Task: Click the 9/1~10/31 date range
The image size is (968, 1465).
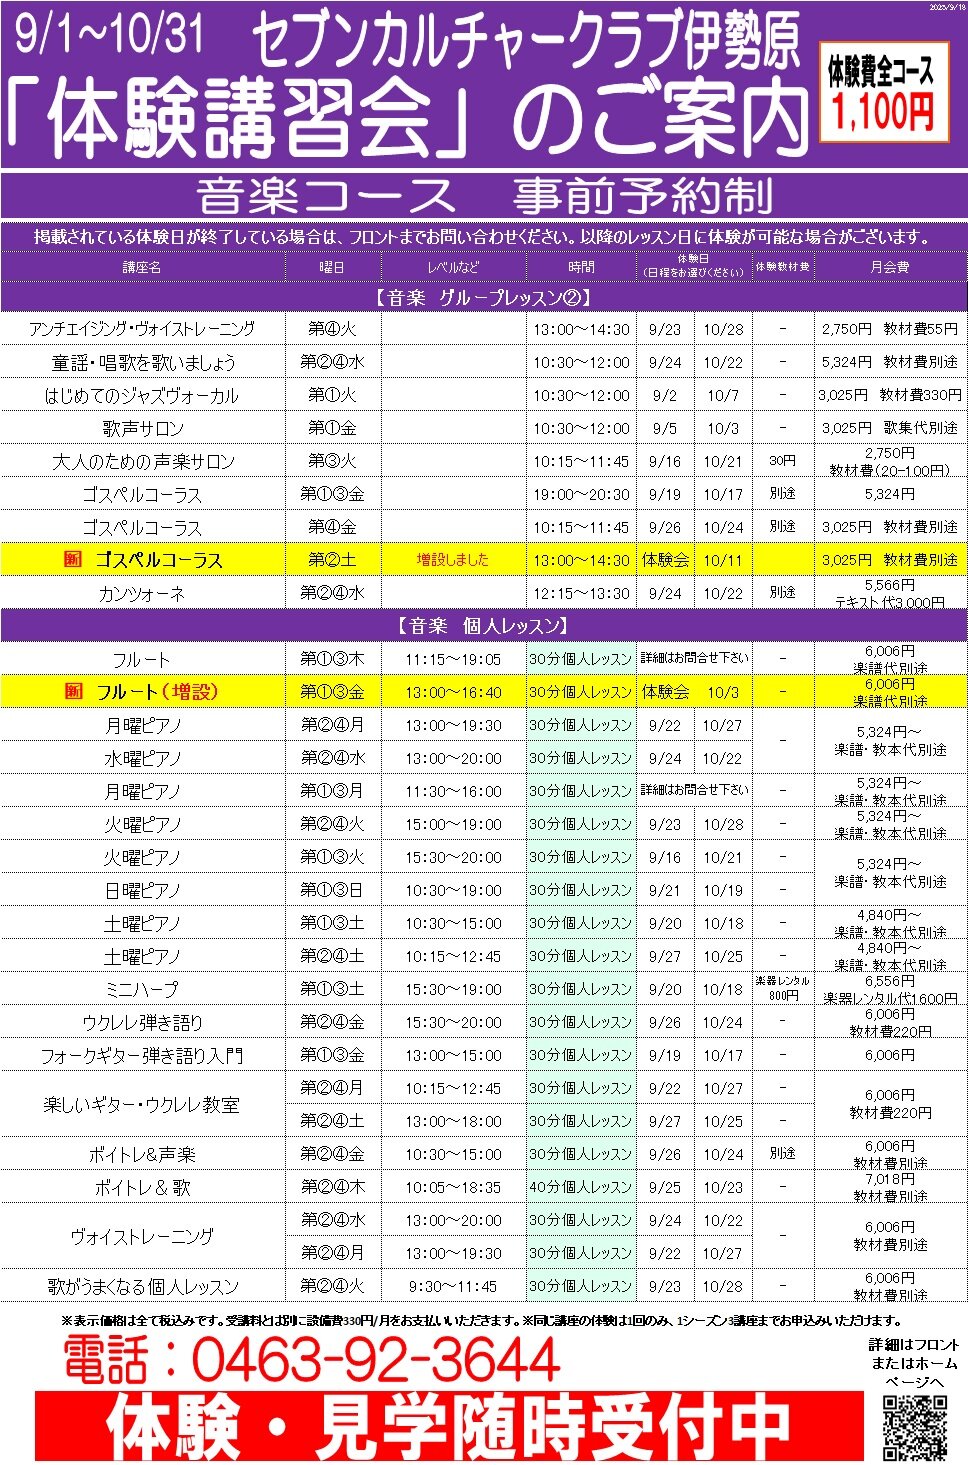Action: click(x=109, y=33)
